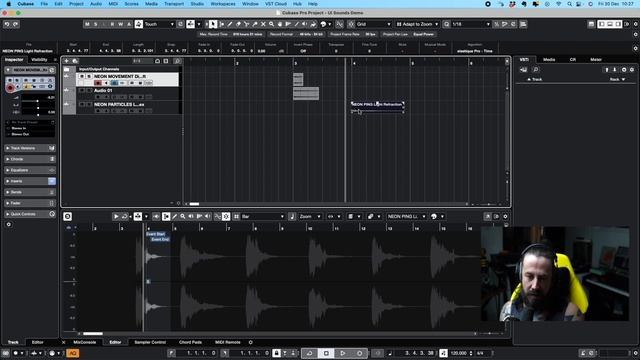Switch to the Media tab in right zone

549,60
